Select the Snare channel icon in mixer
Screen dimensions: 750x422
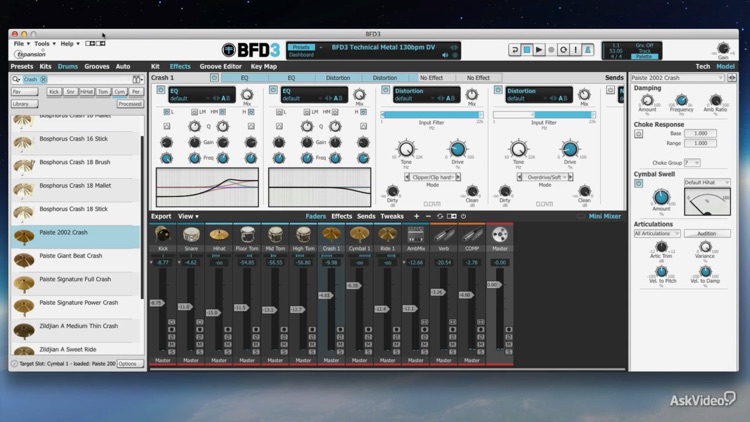pos(191,235)
